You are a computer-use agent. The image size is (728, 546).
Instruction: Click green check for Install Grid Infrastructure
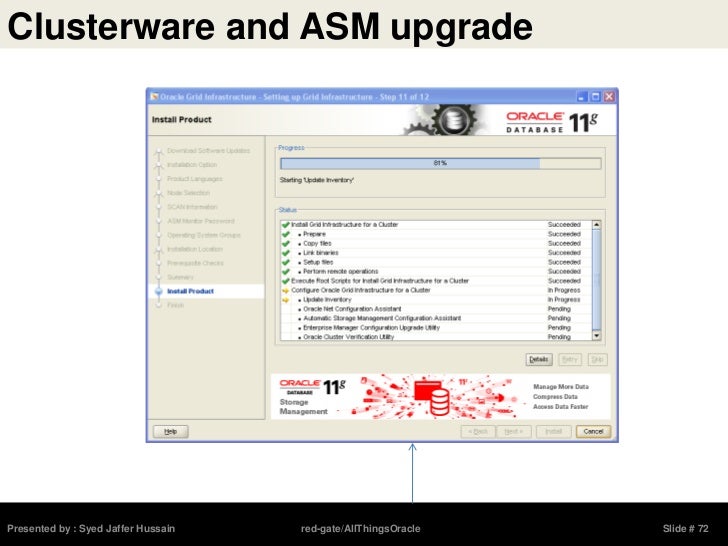coord(286,225)
